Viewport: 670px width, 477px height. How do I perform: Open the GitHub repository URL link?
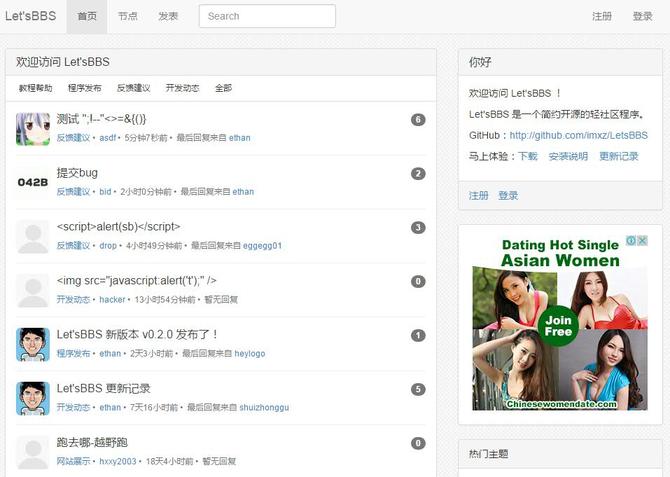pos(579,135)
